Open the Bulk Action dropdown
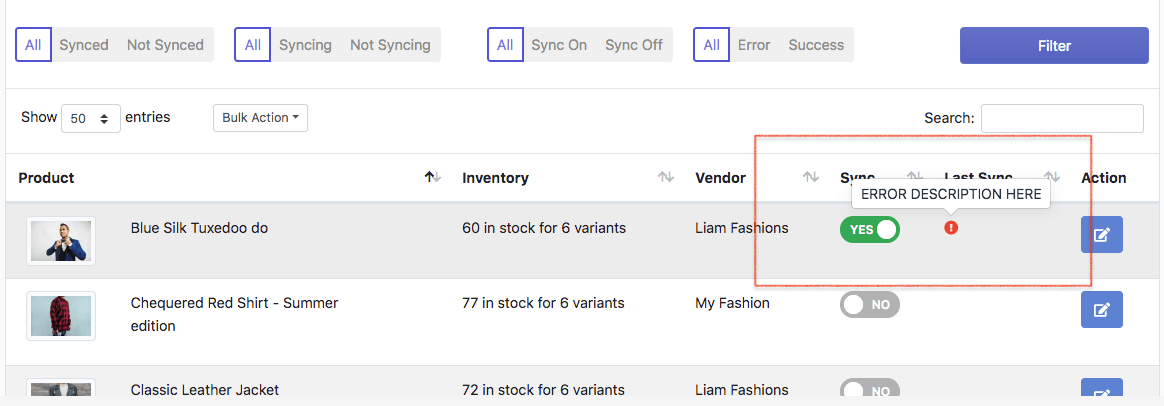Image resolution: width=1164 pixels, height=406 pixels. [x=260, y=118]
